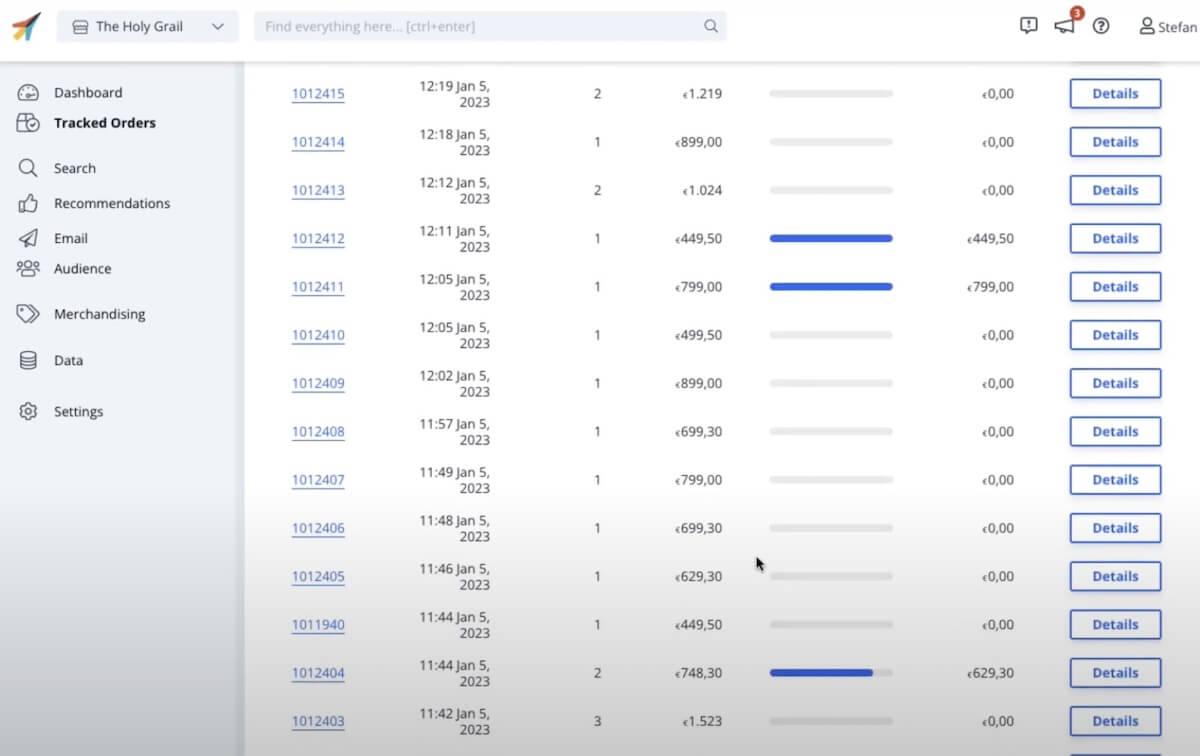1200x756 pixels.
Task: Open the Email menu item
Action: pyautogui.click(x=70, y=238)
